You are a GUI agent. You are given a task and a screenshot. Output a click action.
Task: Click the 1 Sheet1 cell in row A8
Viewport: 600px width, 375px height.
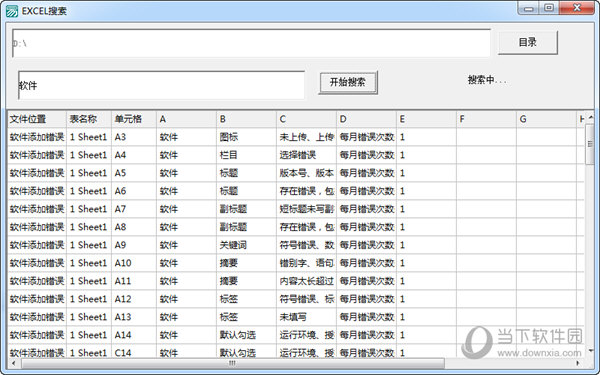[x=89, y=227]
